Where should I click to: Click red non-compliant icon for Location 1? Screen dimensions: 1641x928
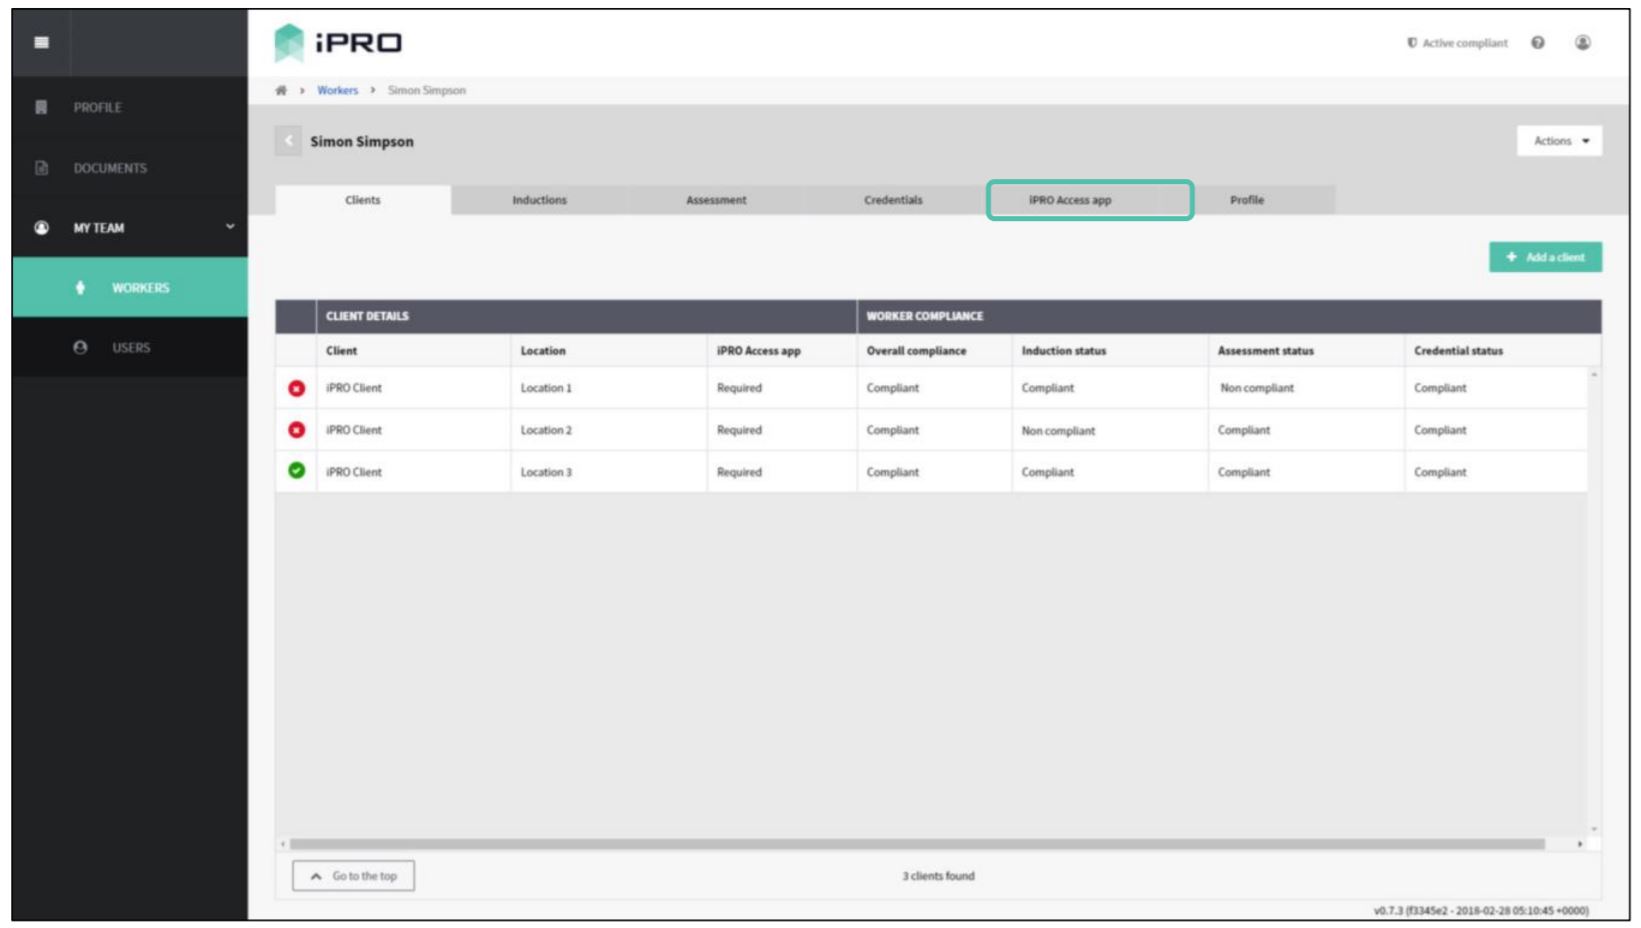296,388
